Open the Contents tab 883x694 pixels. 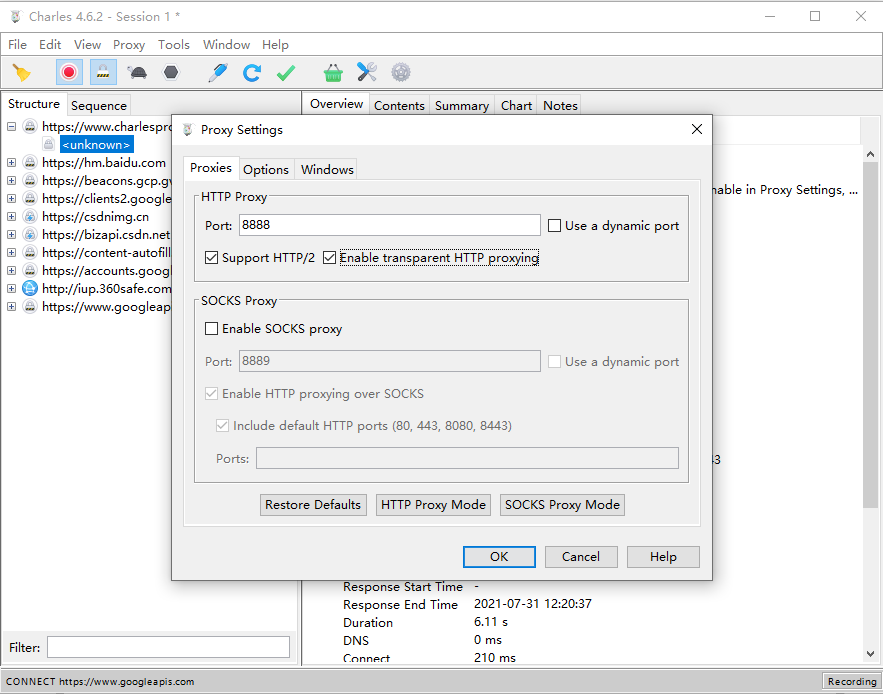tap(399, 105)
